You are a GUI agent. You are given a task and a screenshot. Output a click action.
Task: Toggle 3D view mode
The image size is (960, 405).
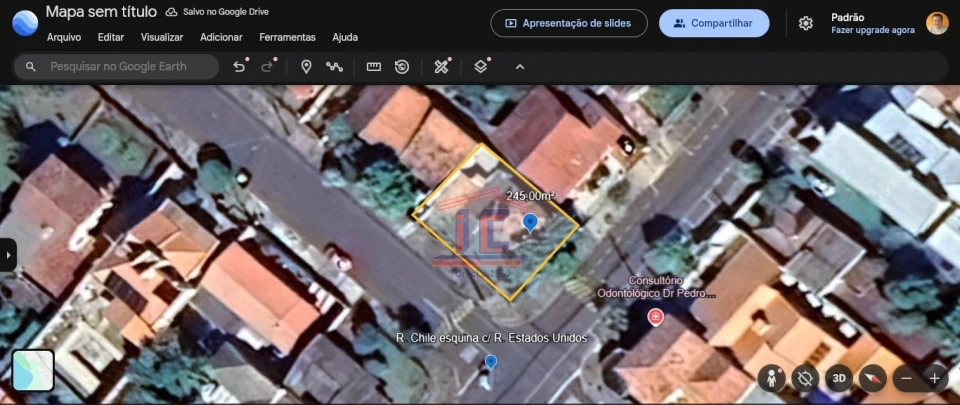click(x=839, y=378)
